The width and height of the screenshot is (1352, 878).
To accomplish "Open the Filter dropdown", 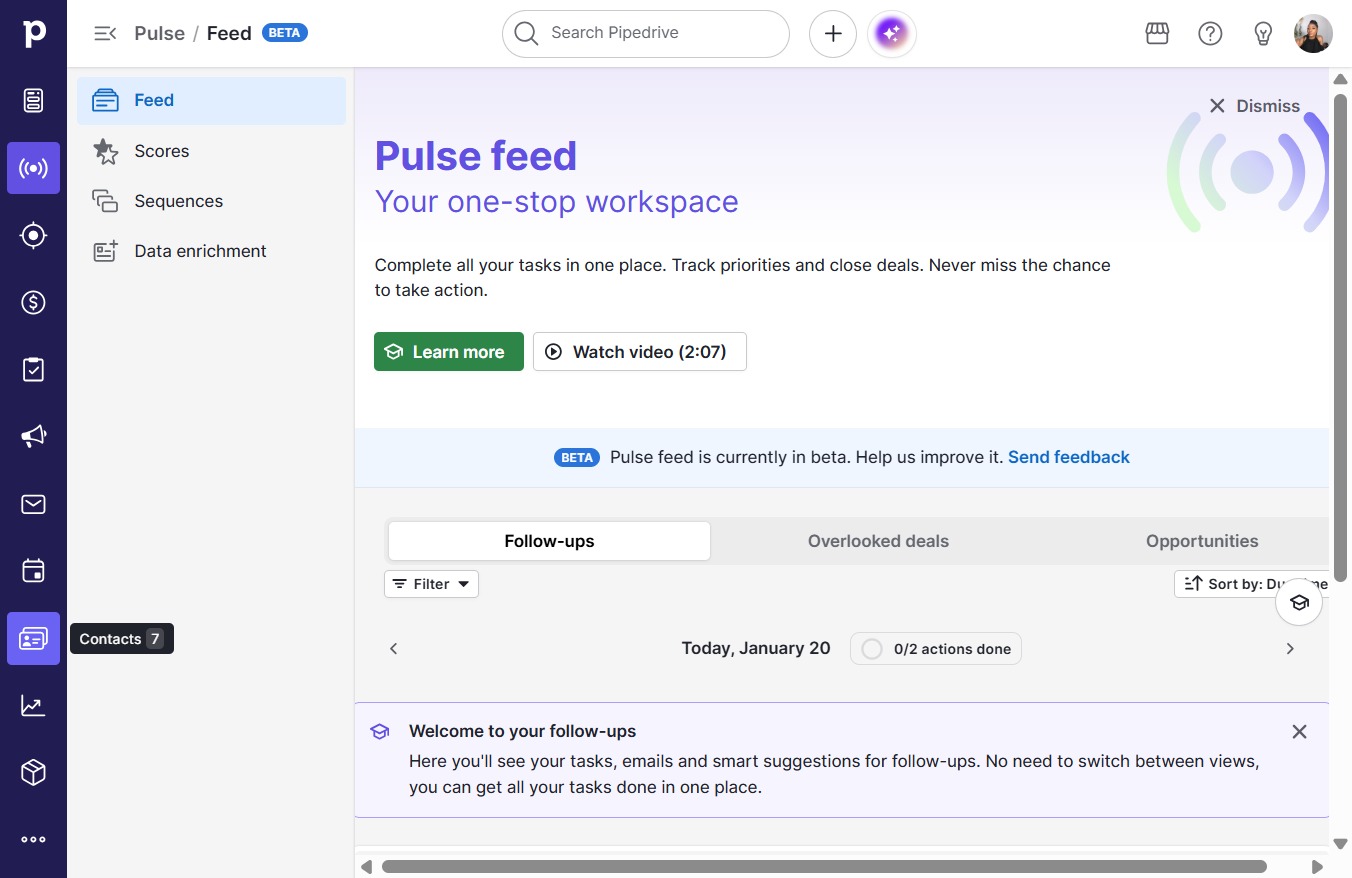I will click(x=431, y=584).
